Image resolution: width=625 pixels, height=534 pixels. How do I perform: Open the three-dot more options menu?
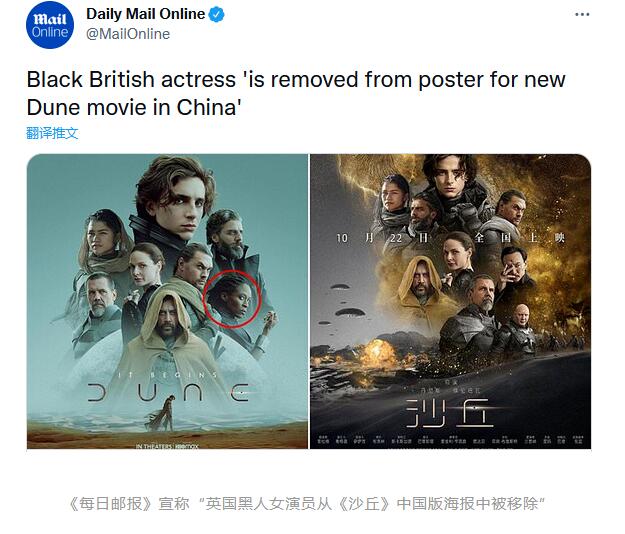click(x=582, y=15)
